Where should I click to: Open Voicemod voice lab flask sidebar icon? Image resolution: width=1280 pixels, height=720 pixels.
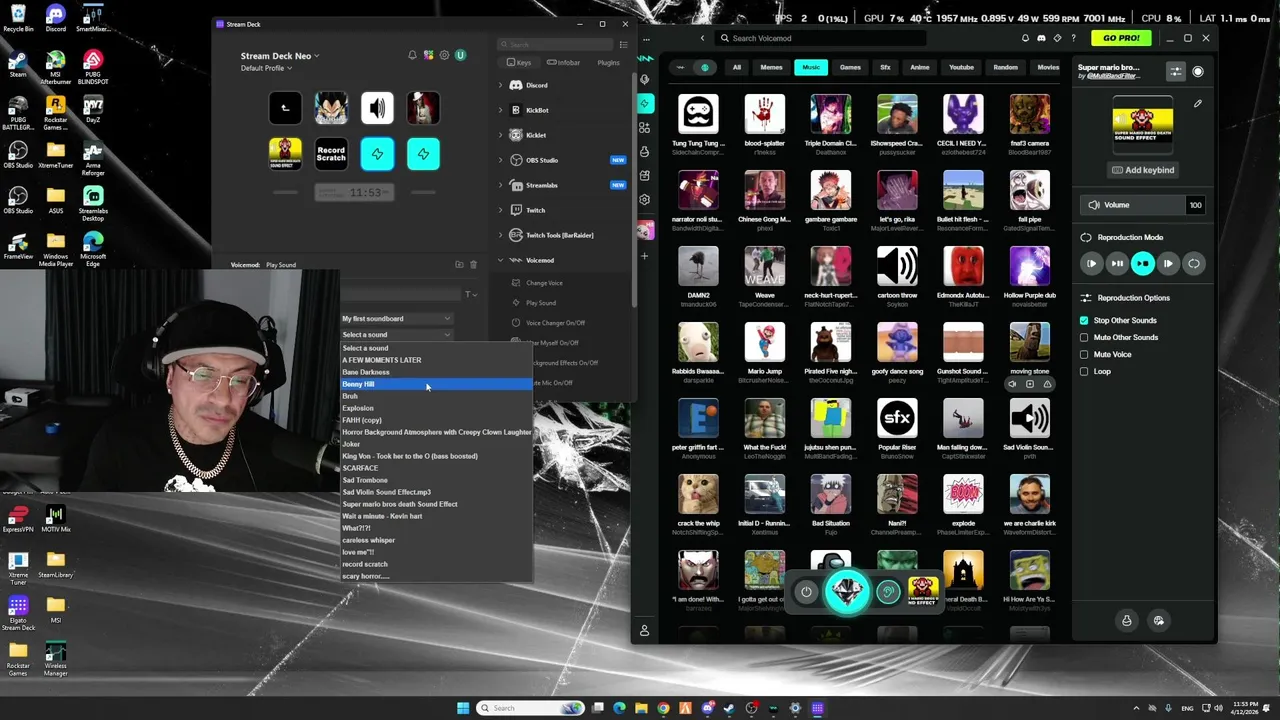pos(645,151)
